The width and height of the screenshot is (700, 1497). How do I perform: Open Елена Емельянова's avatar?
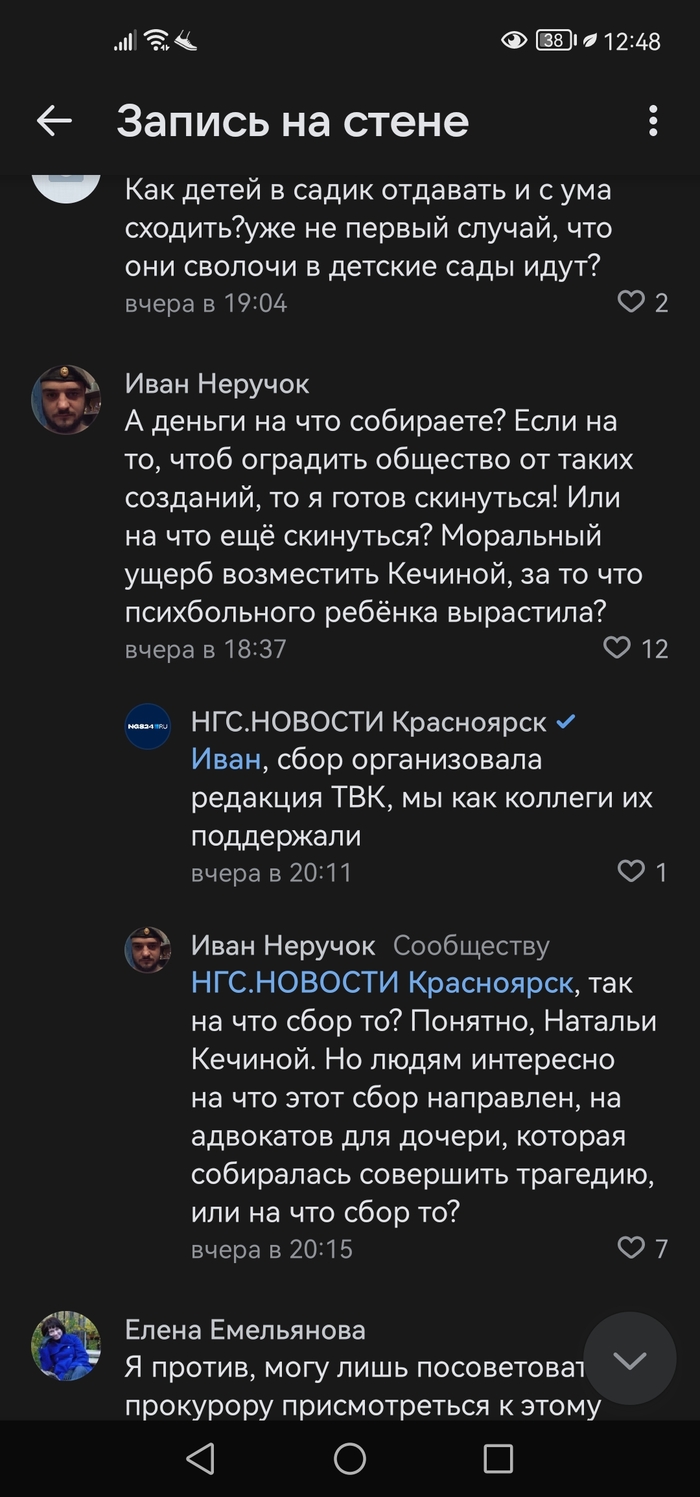66,1345
